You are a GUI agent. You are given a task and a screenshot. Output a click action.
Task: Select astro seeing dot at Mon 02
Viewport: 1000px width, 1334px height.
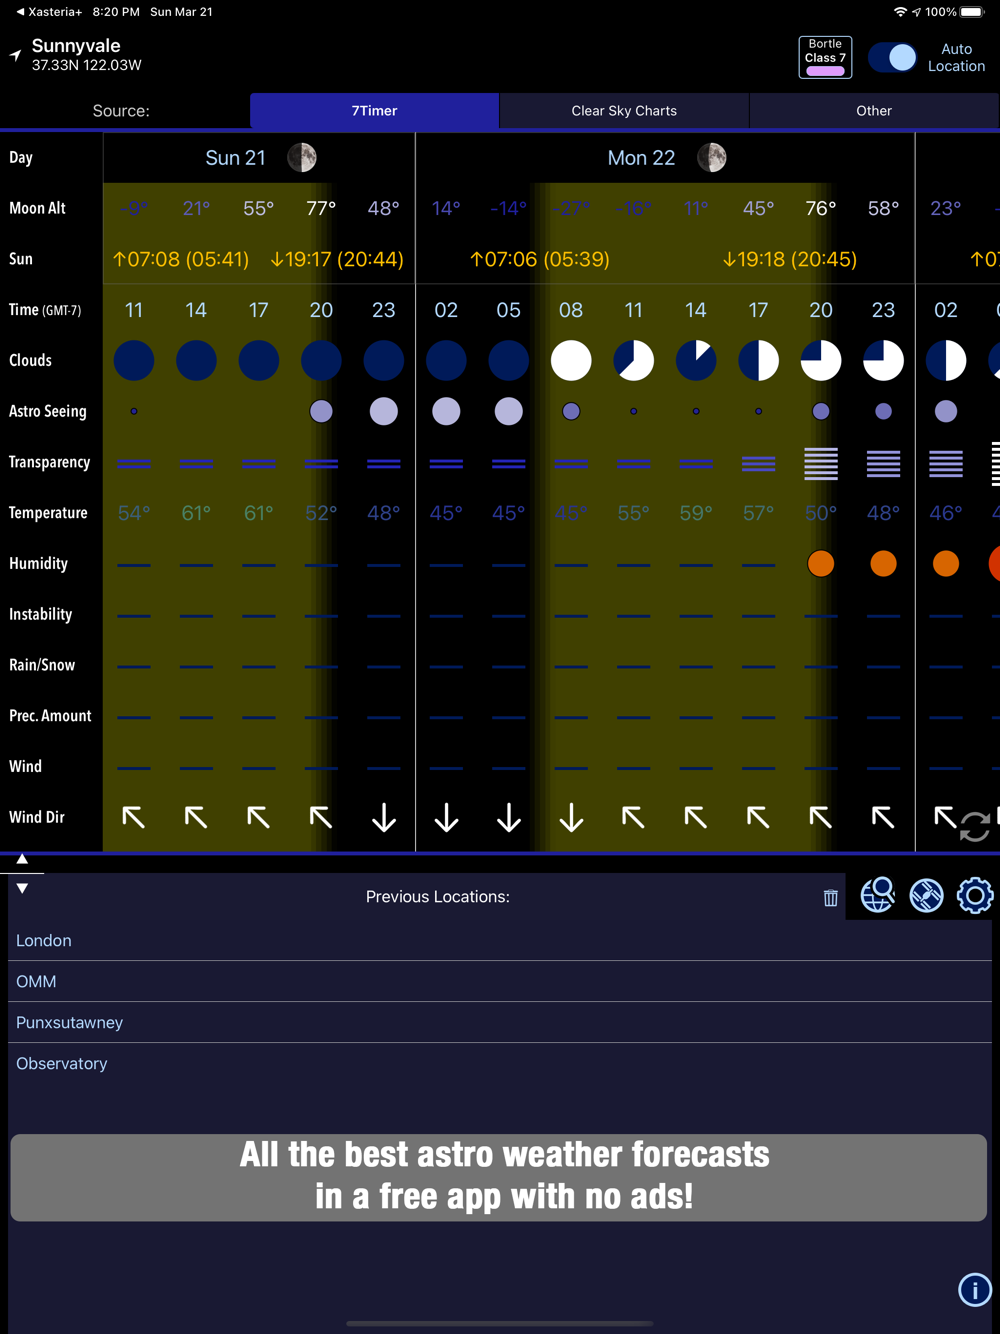(x=446, y=411)
